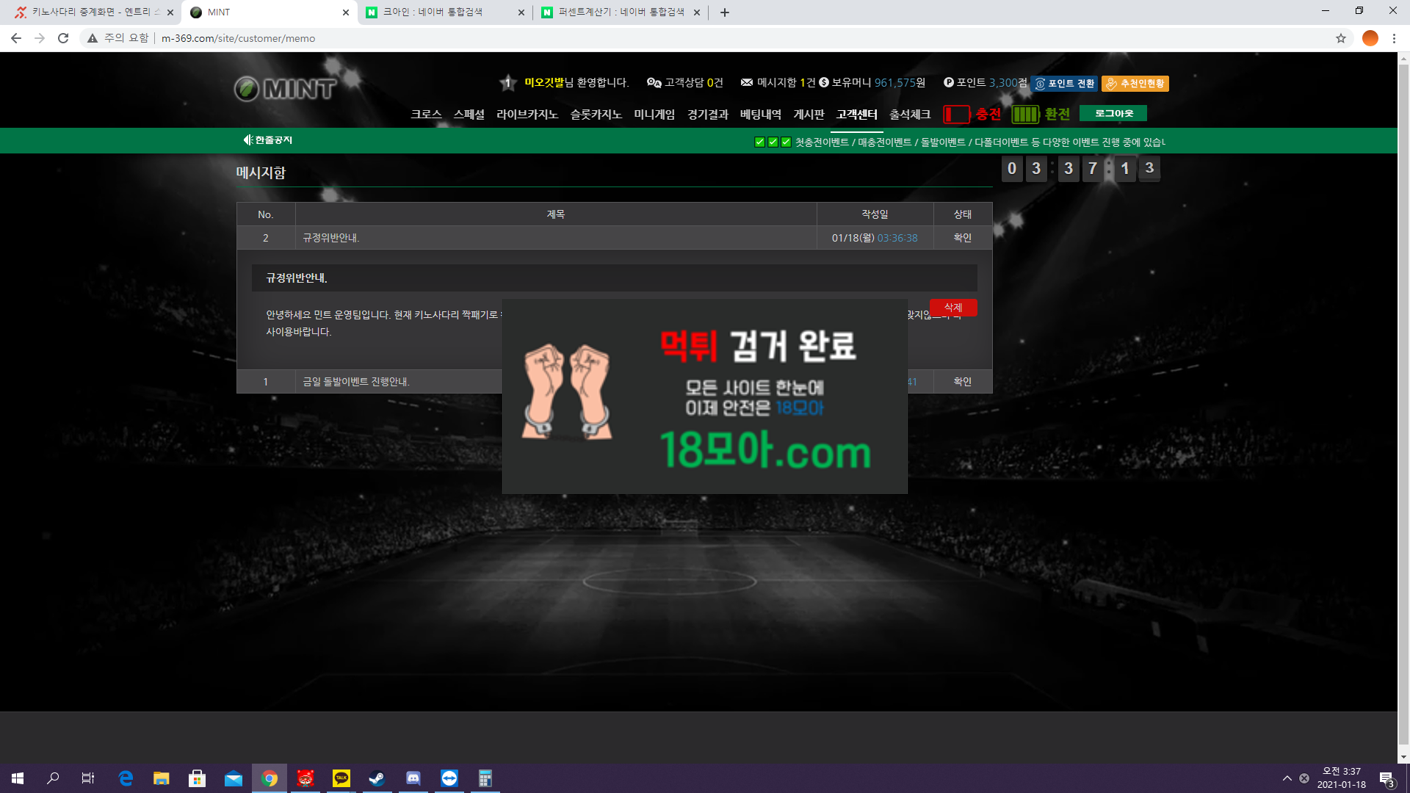Click the not-secure warning icon

point(92,38)
